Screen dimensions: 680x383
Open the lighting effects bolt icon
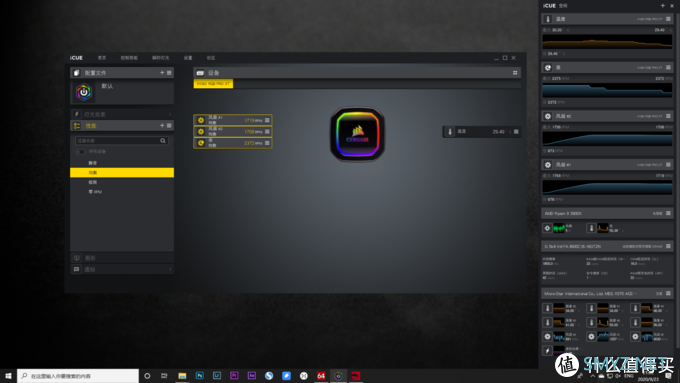click(x=77, y=114)
